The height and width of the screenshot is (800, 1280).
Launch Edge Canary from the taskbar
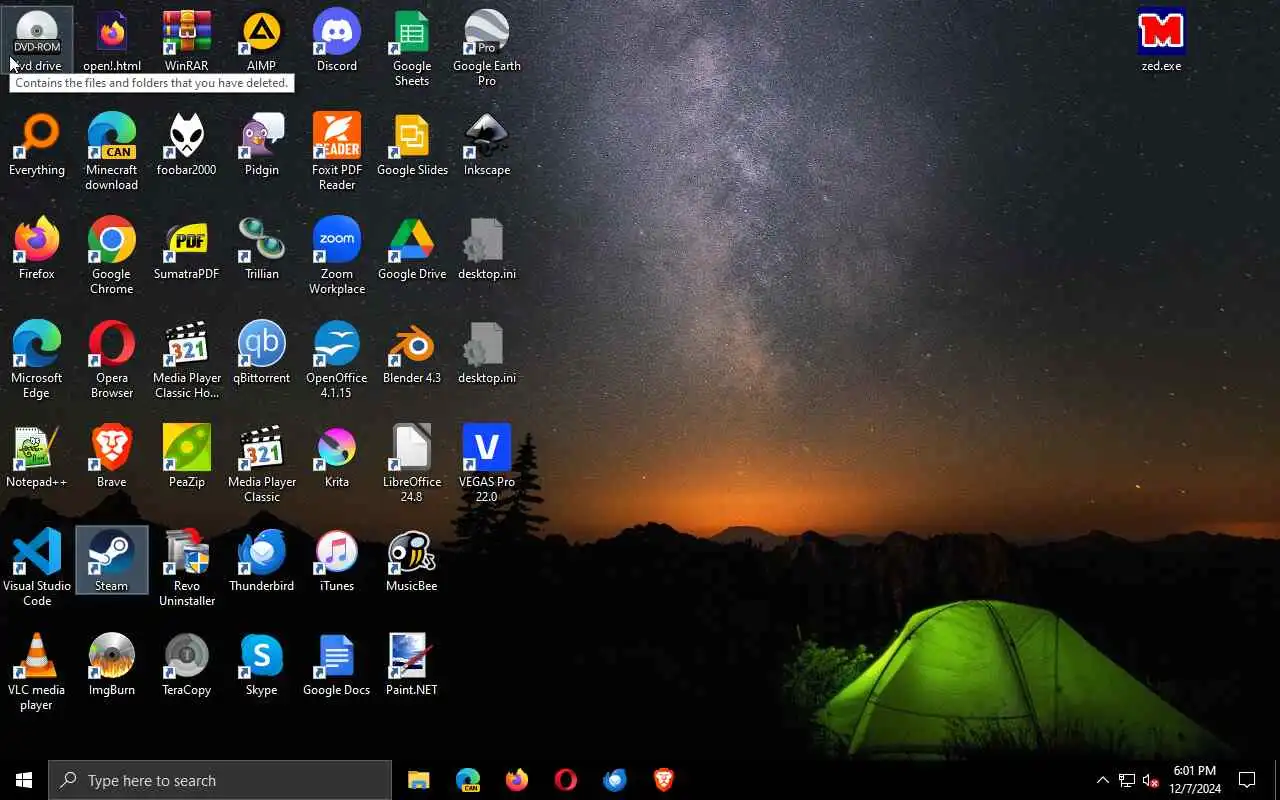coord(468,780)
